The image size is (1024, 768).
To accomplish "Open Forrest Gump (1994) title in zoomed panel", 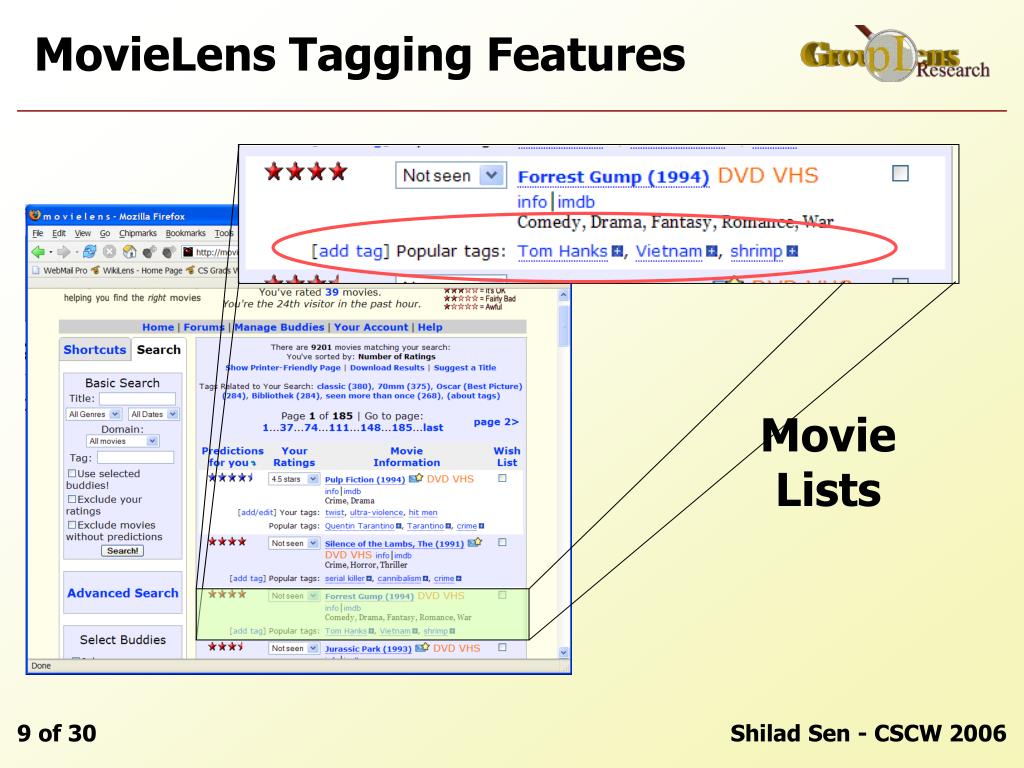I will pos(613,177).
